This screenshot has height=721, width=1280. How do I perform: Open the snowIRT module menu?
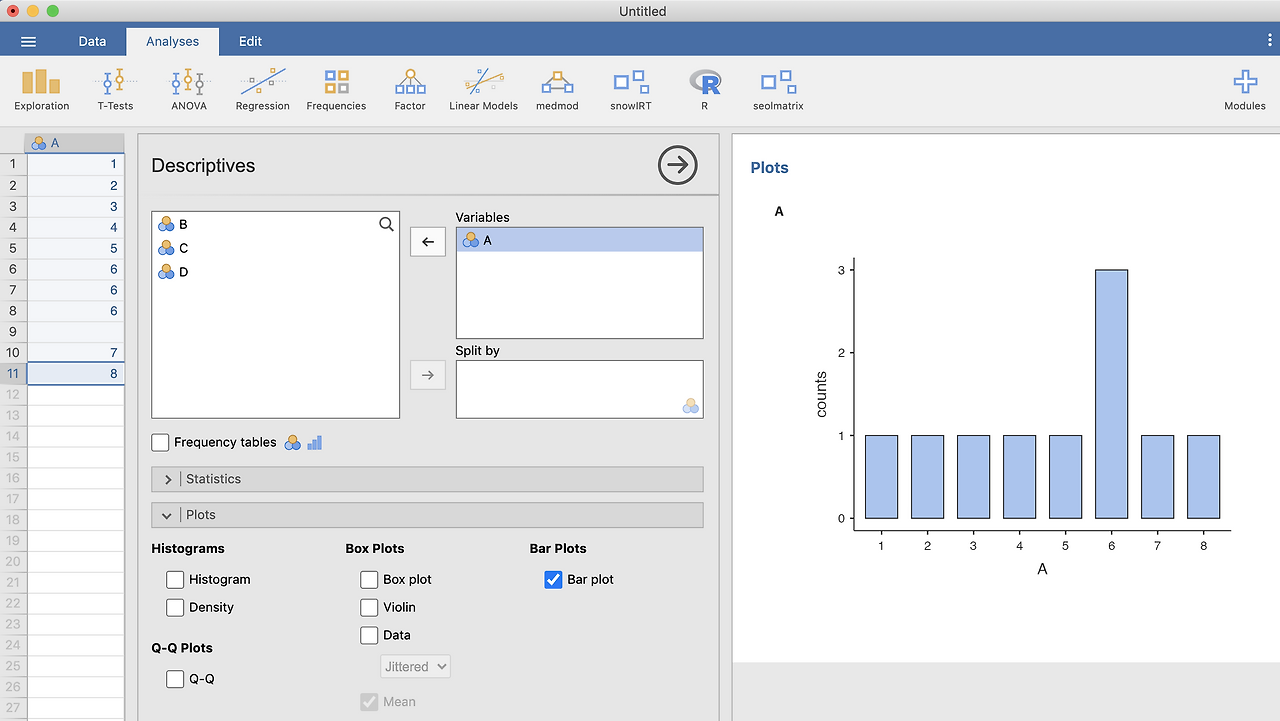[631, 90]
